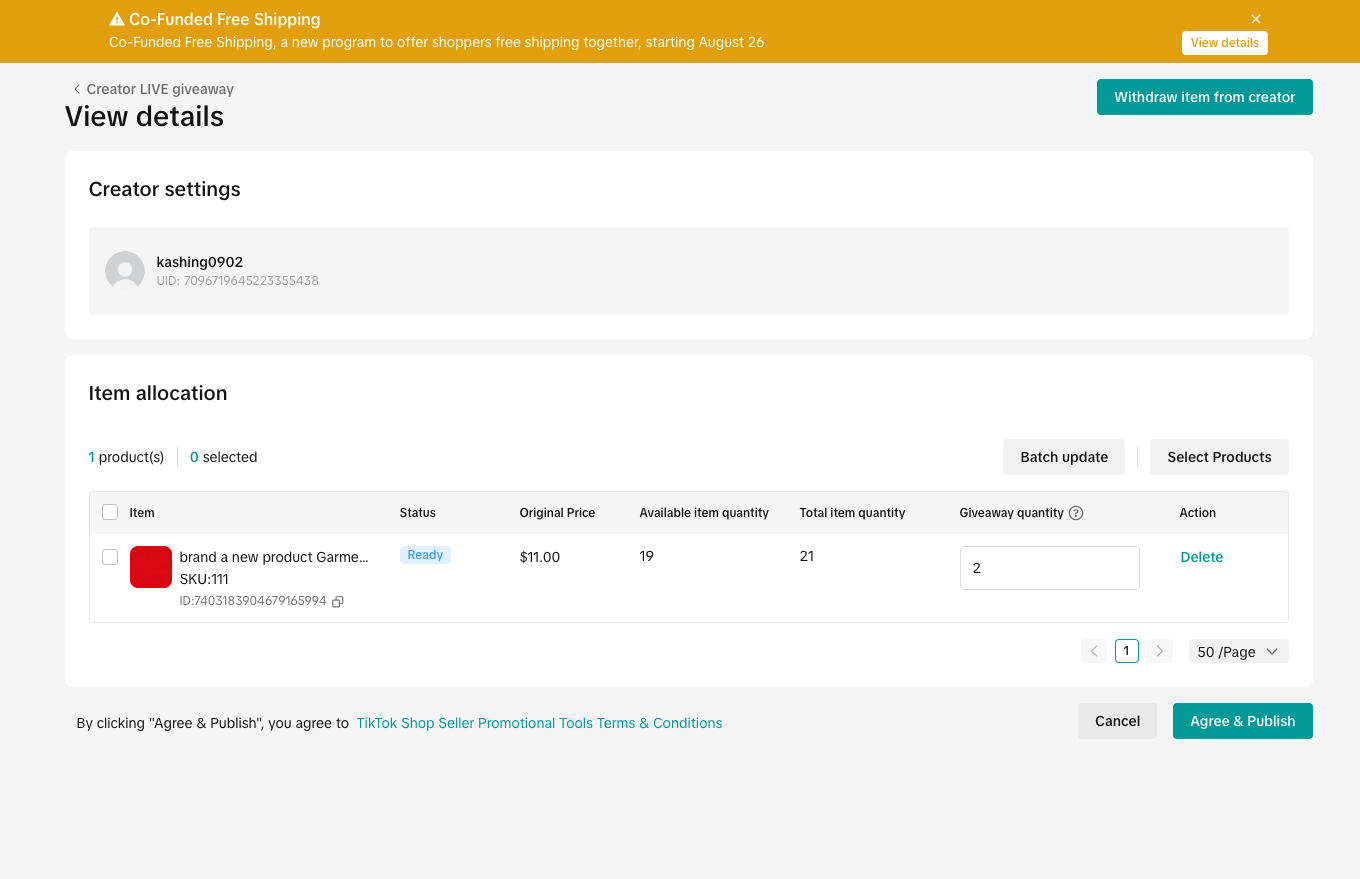Toggle the select-all checkbox in the table header
Screen dimensions: 1360x879
click(110, 512)
